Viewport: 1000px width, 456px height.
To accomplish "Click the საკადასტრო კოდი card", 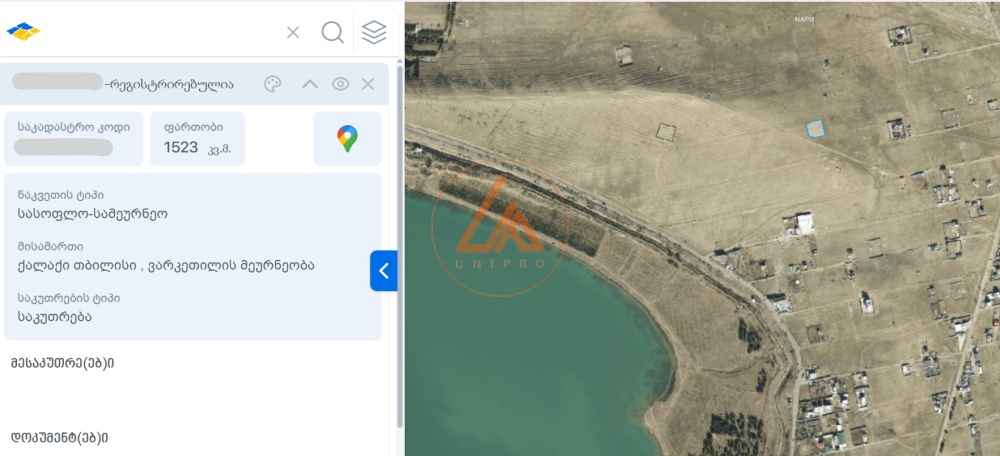I will coord(74,139).
